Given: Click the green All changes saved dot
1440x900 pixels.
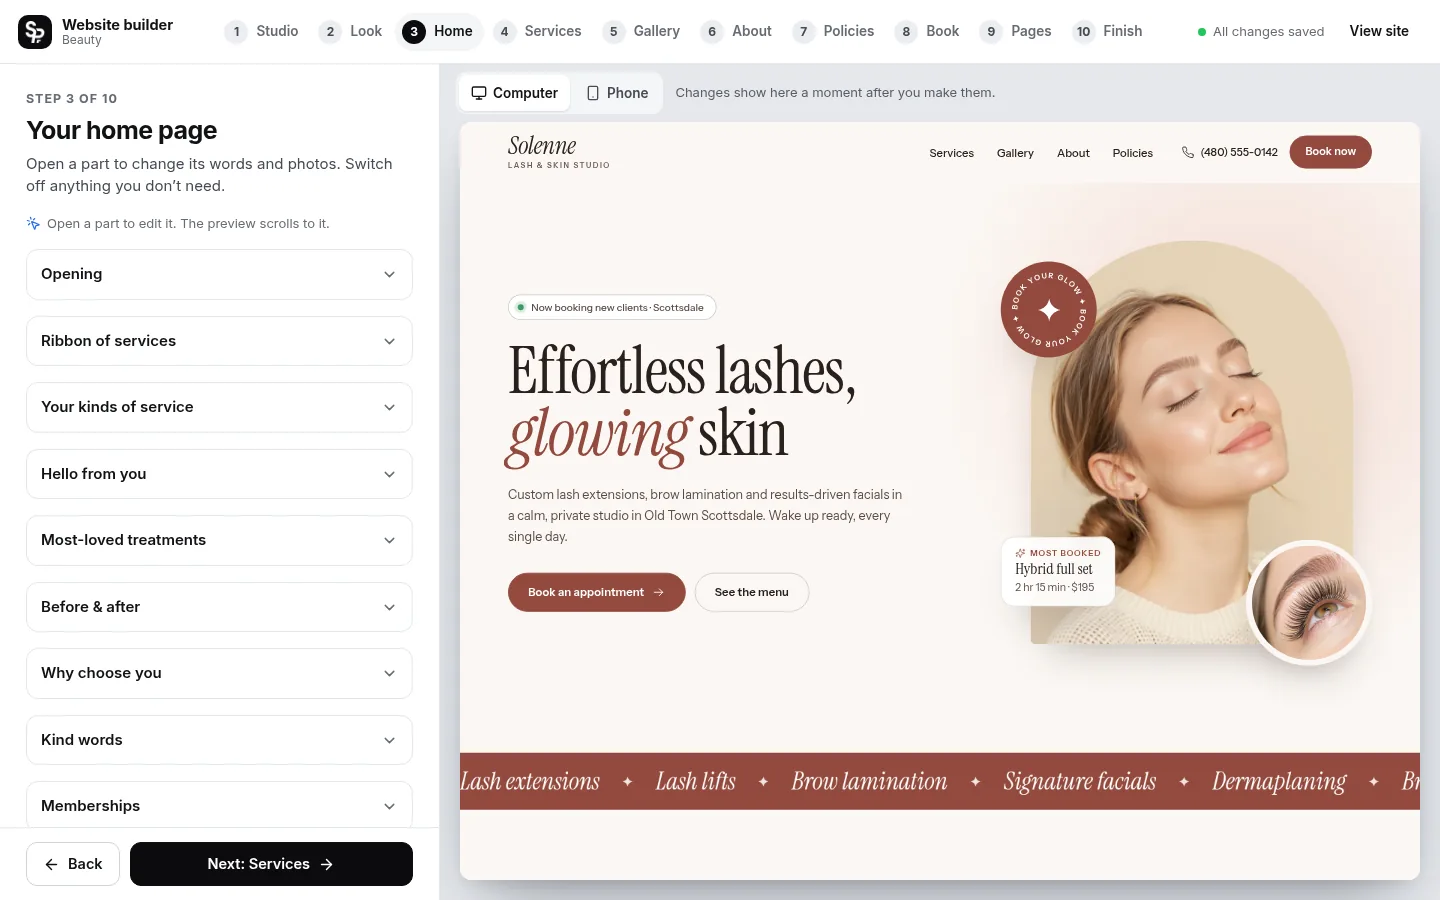Looking at the screenshot, I should point(1202,32).
